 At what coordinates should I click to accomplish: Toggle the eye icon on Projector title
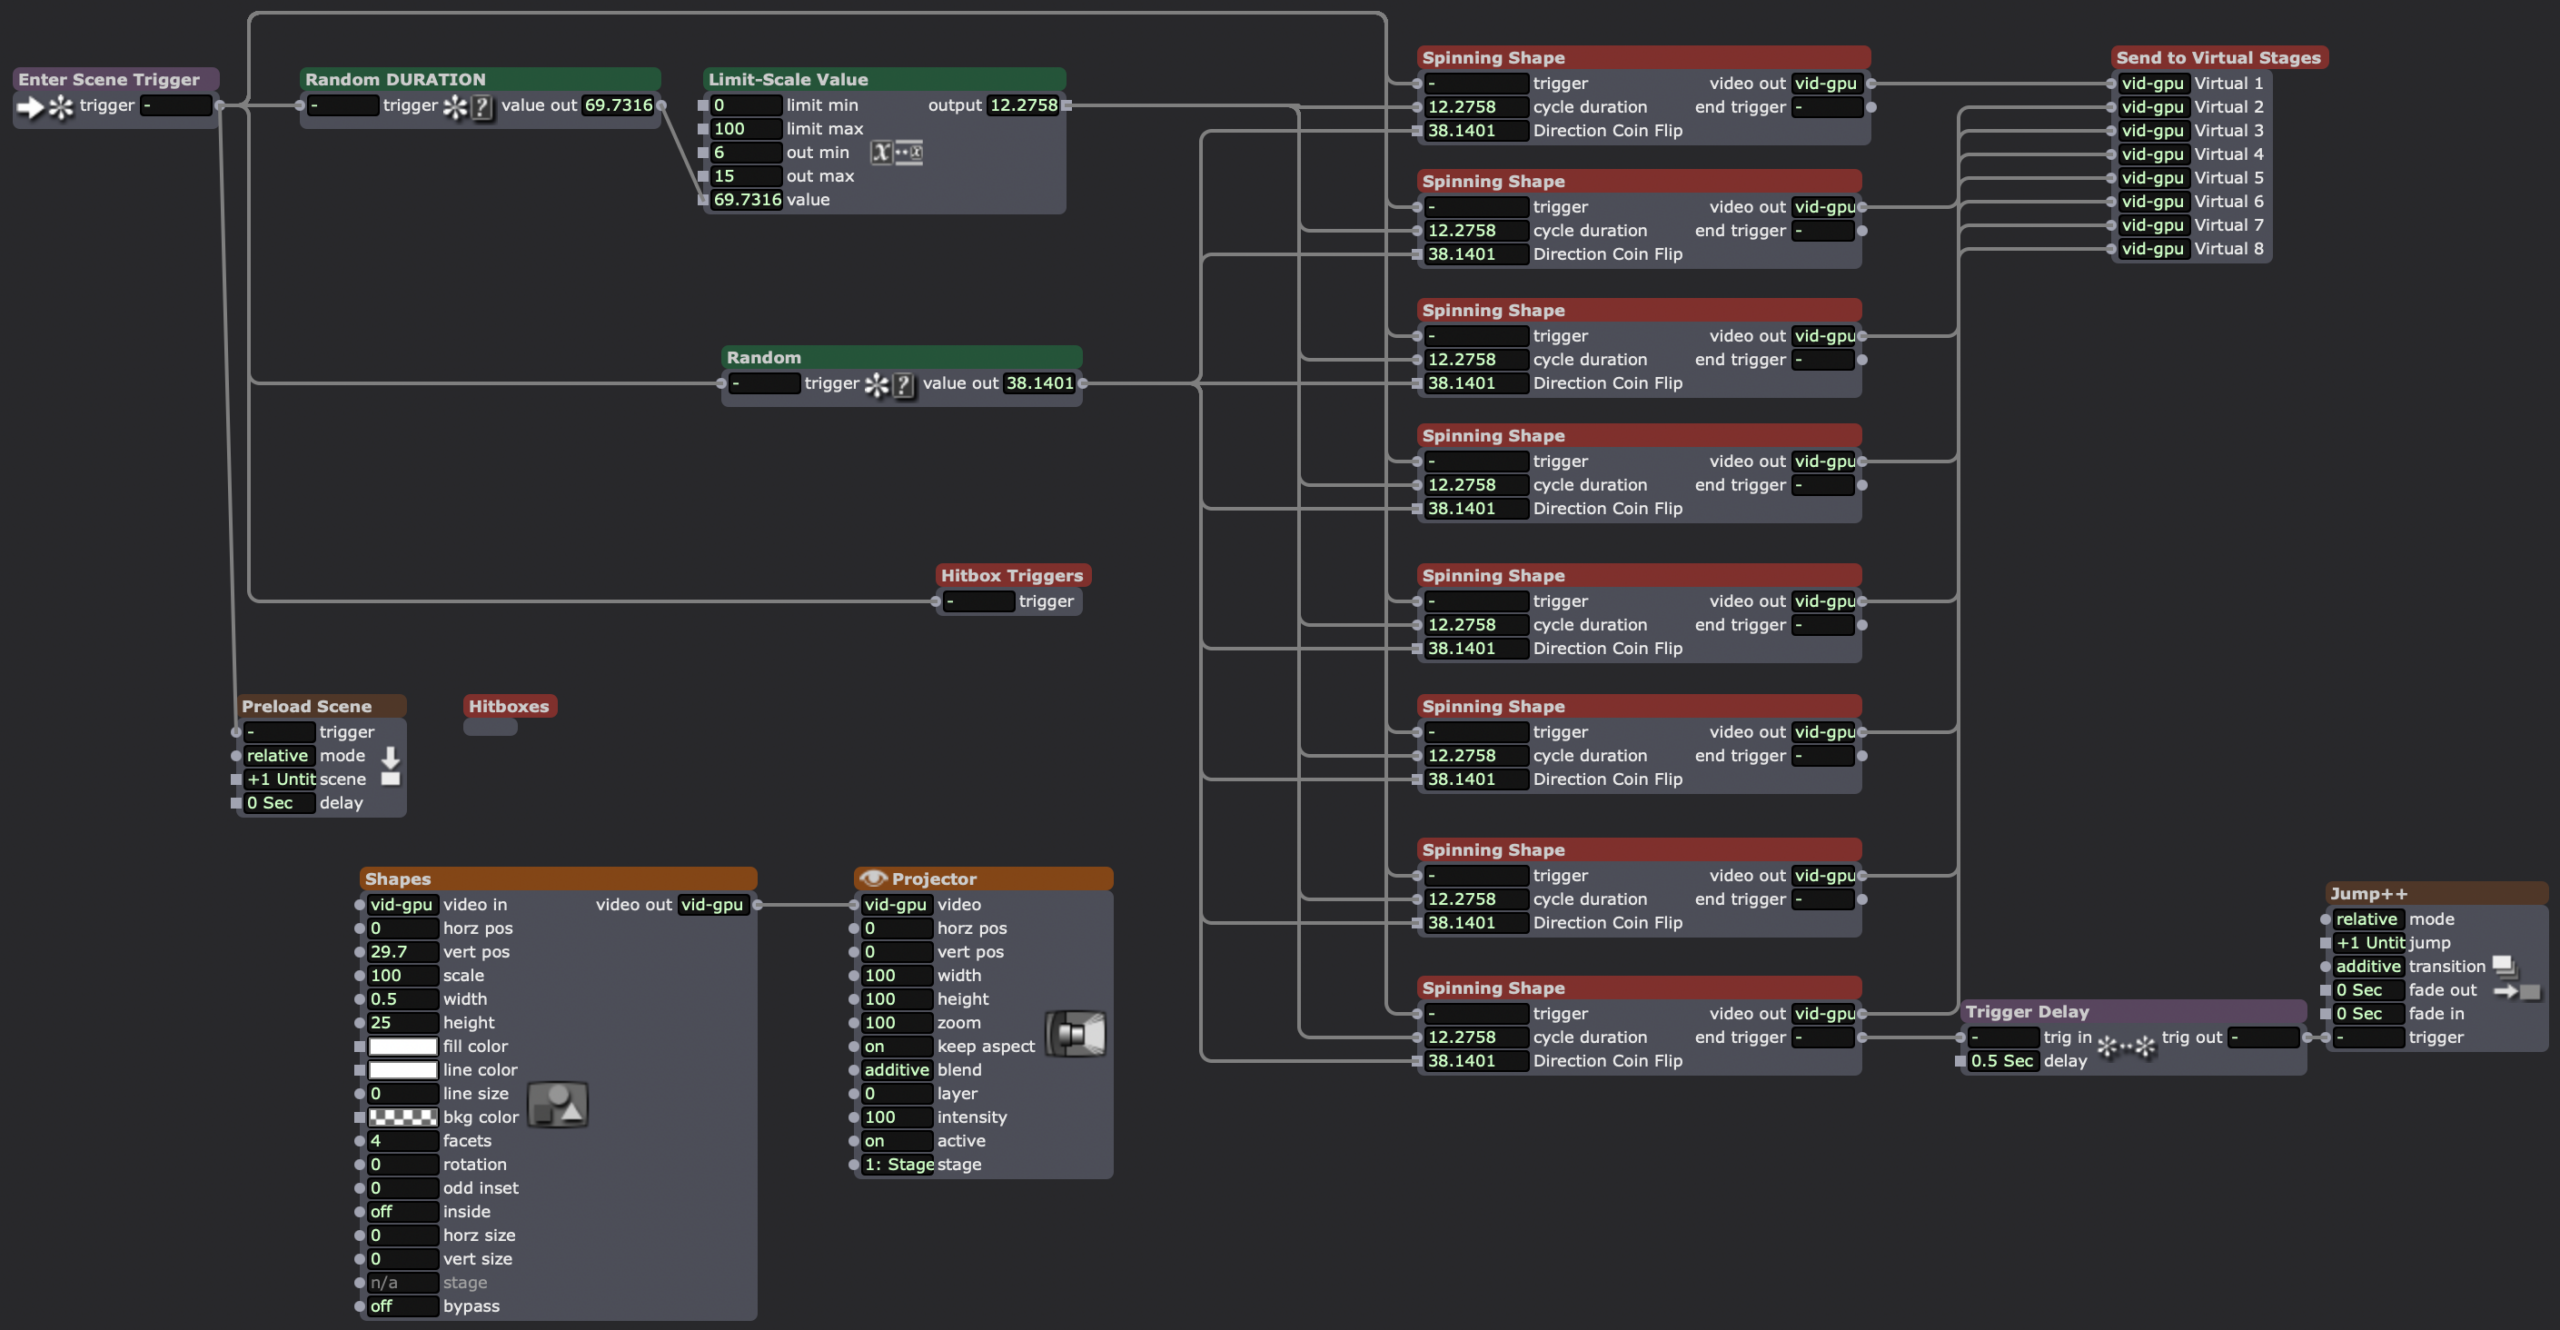(873, 879)
